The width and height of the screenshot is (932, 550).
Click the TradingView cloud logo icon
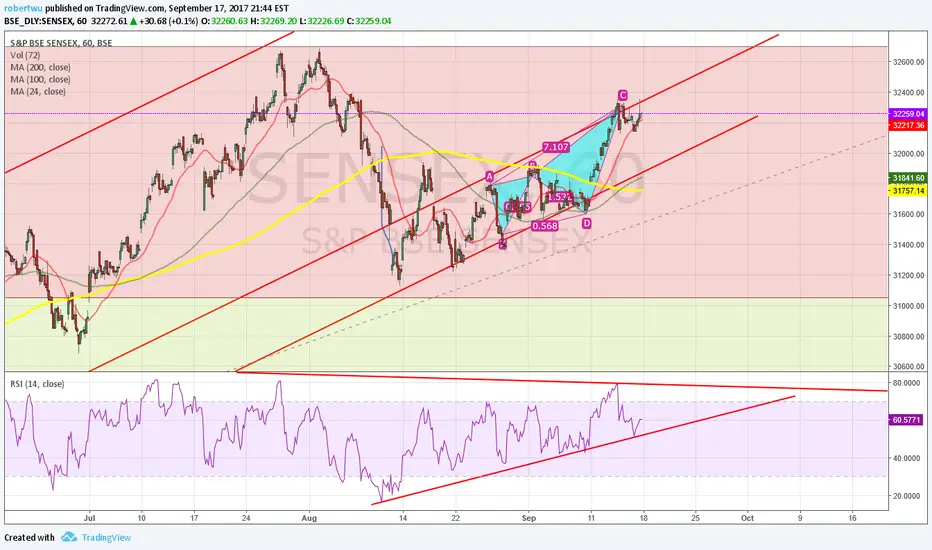69,537
